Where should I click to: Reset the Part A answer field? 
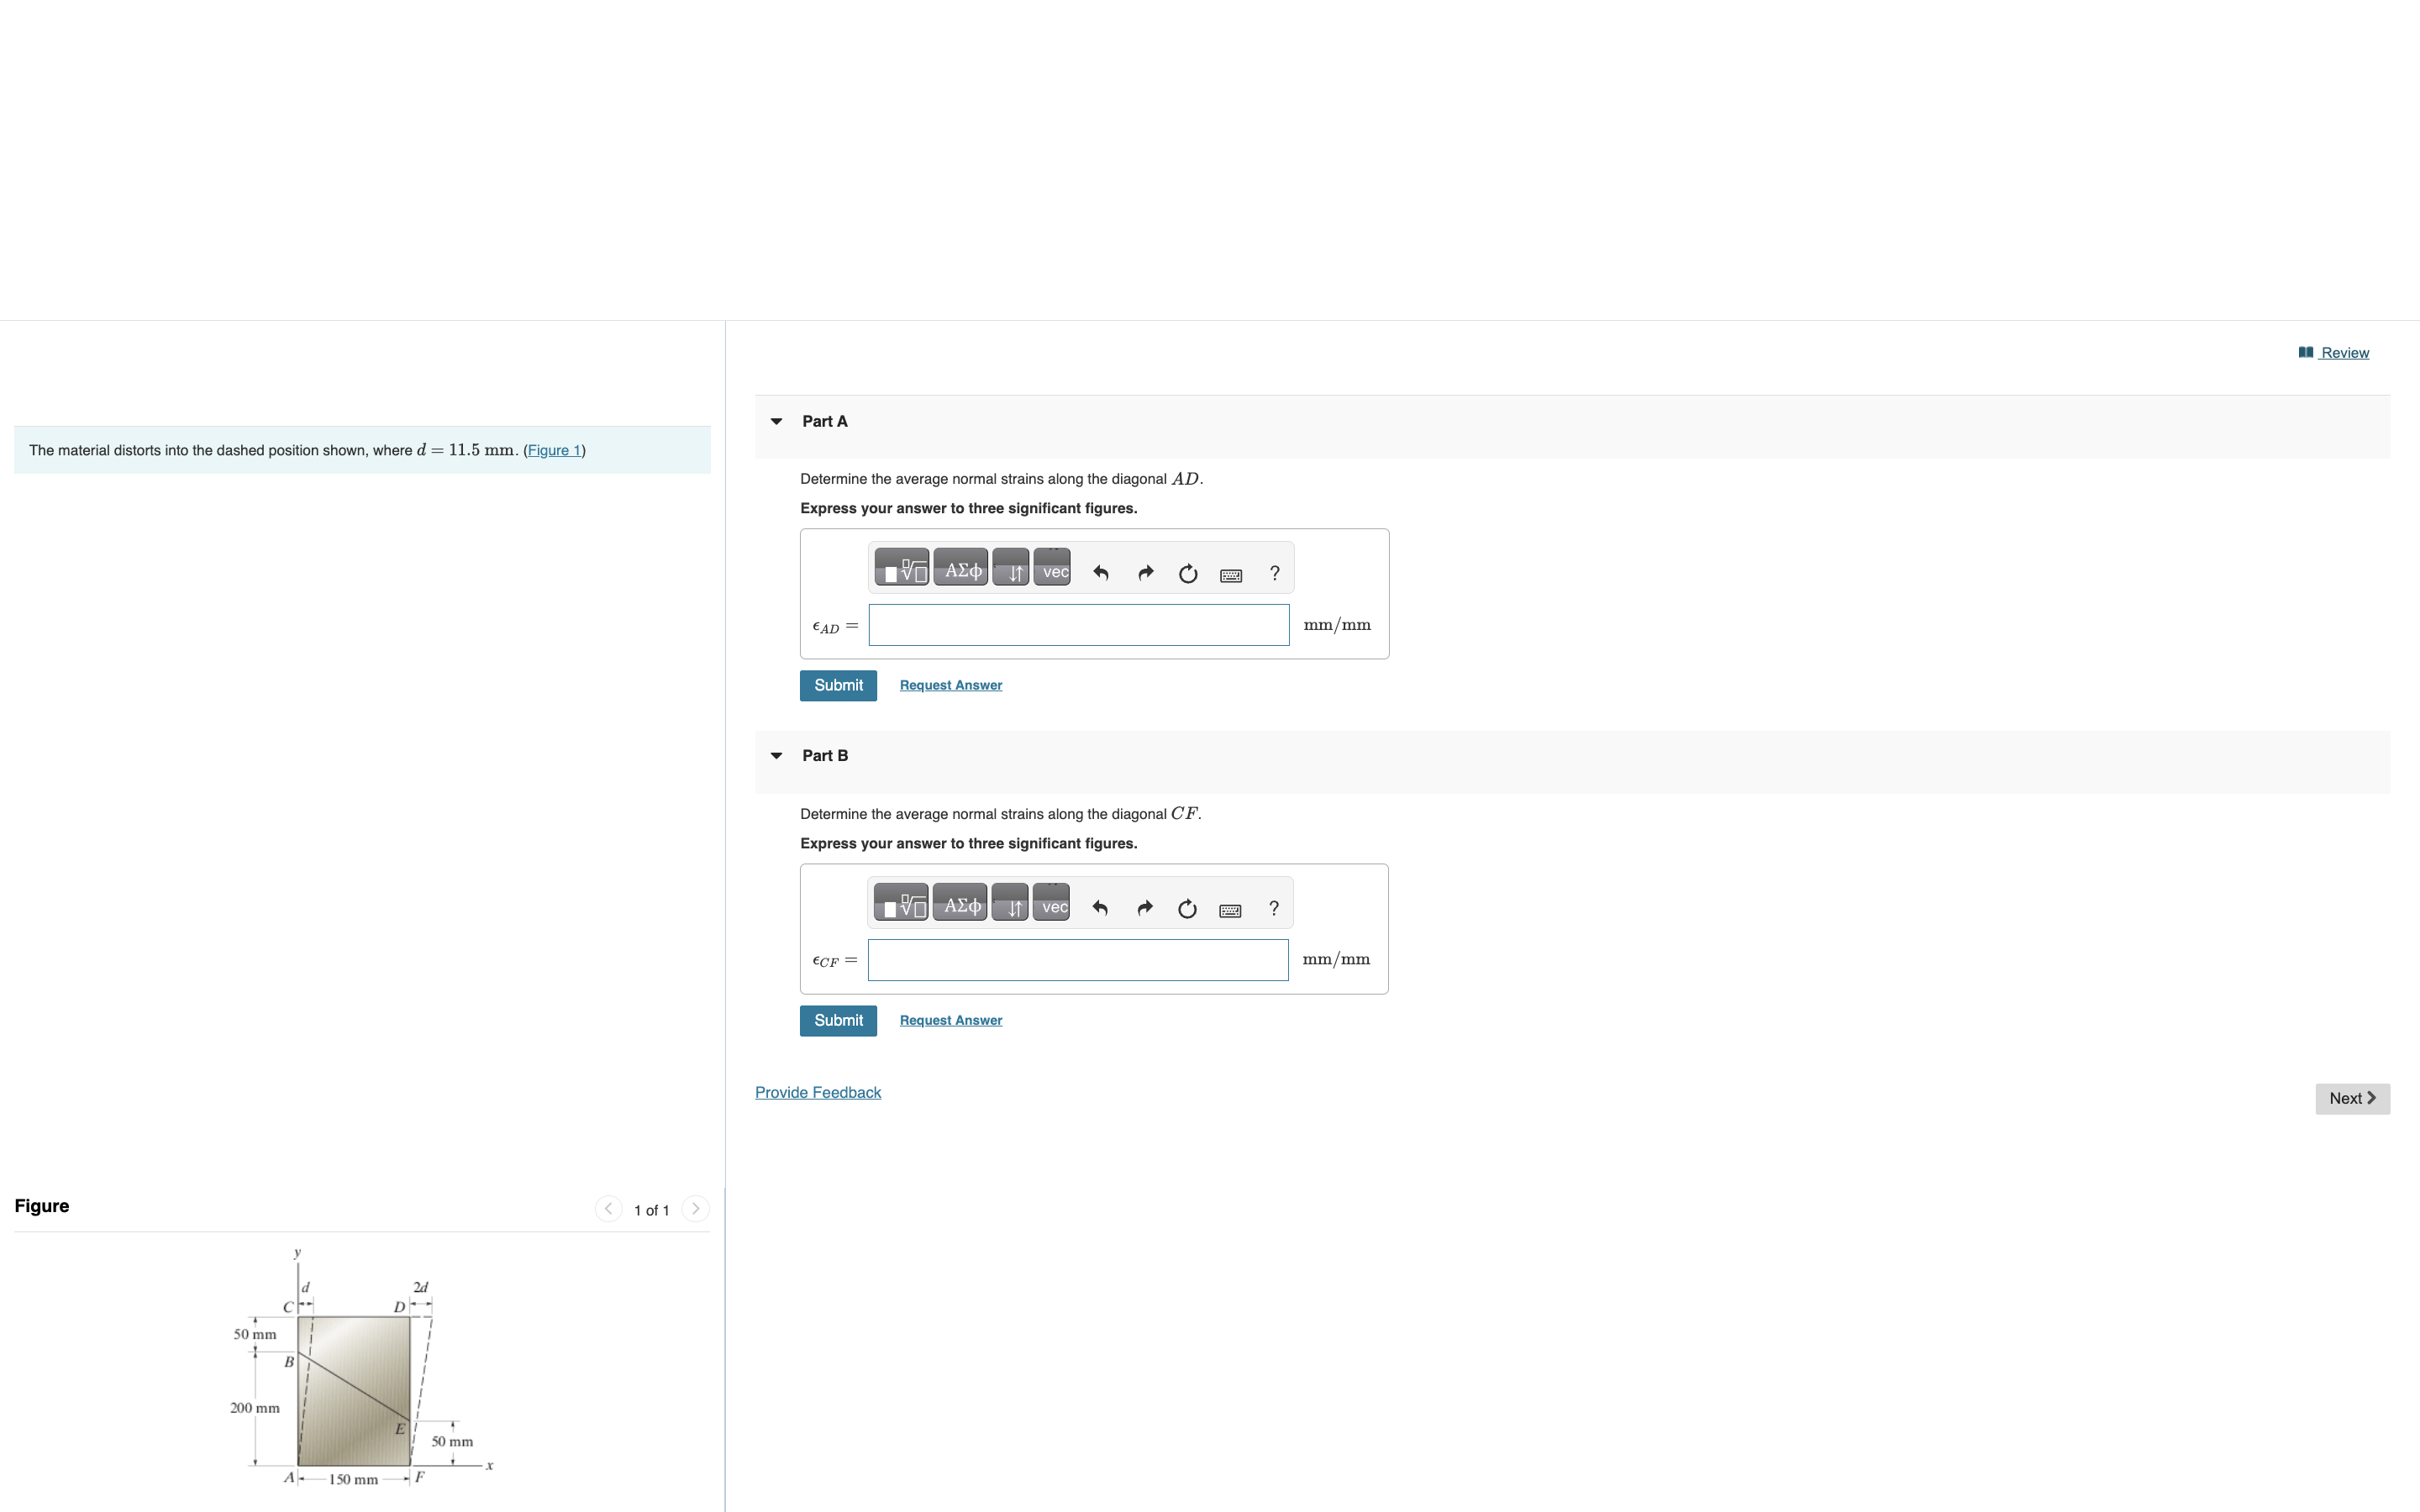pyautogui.click(x=1188, y=573)
